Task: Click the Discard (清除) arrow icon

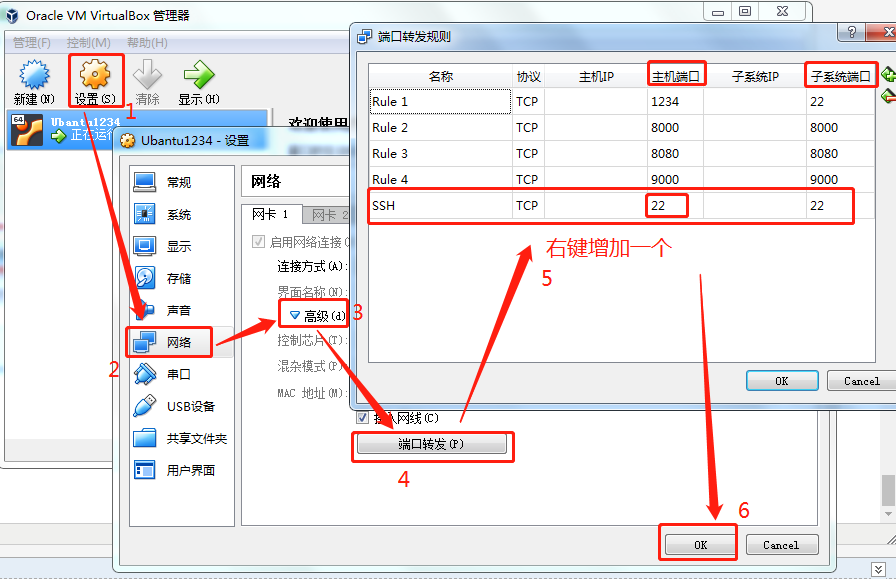Action: (147, 74)
